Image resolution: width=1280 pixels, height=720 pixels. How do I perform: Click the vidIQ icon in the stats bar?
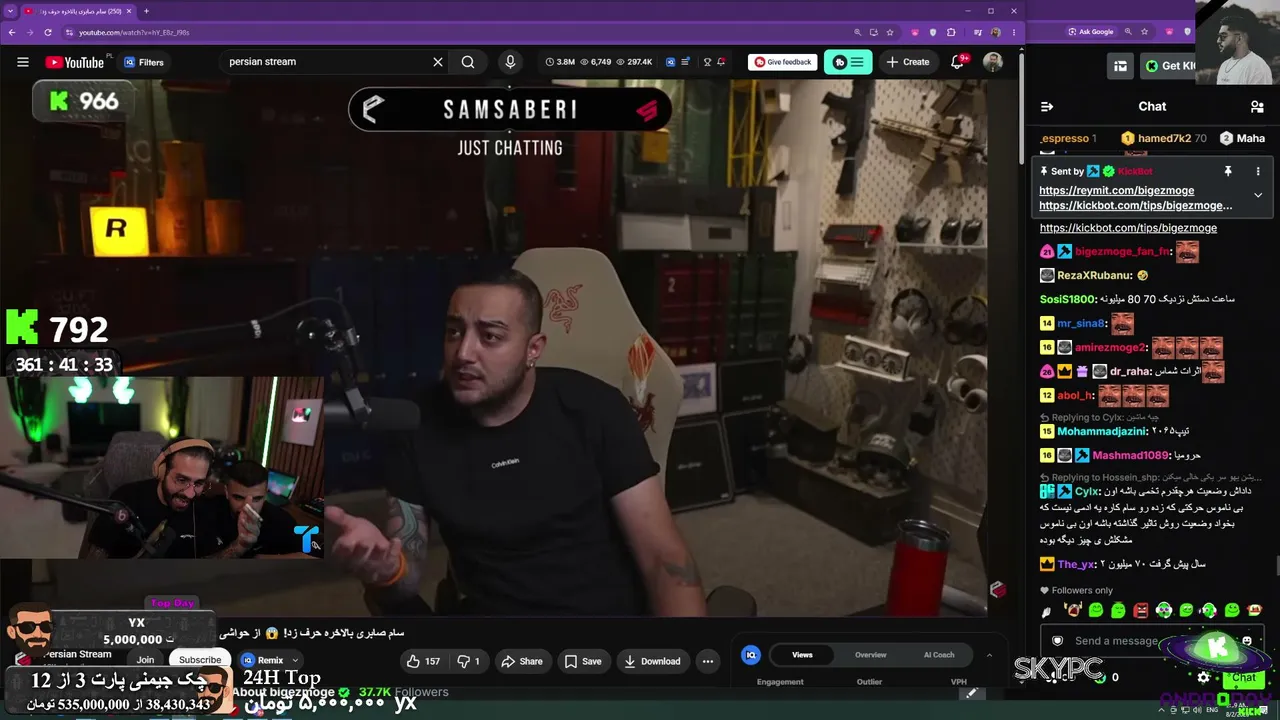tap(670, 62)
